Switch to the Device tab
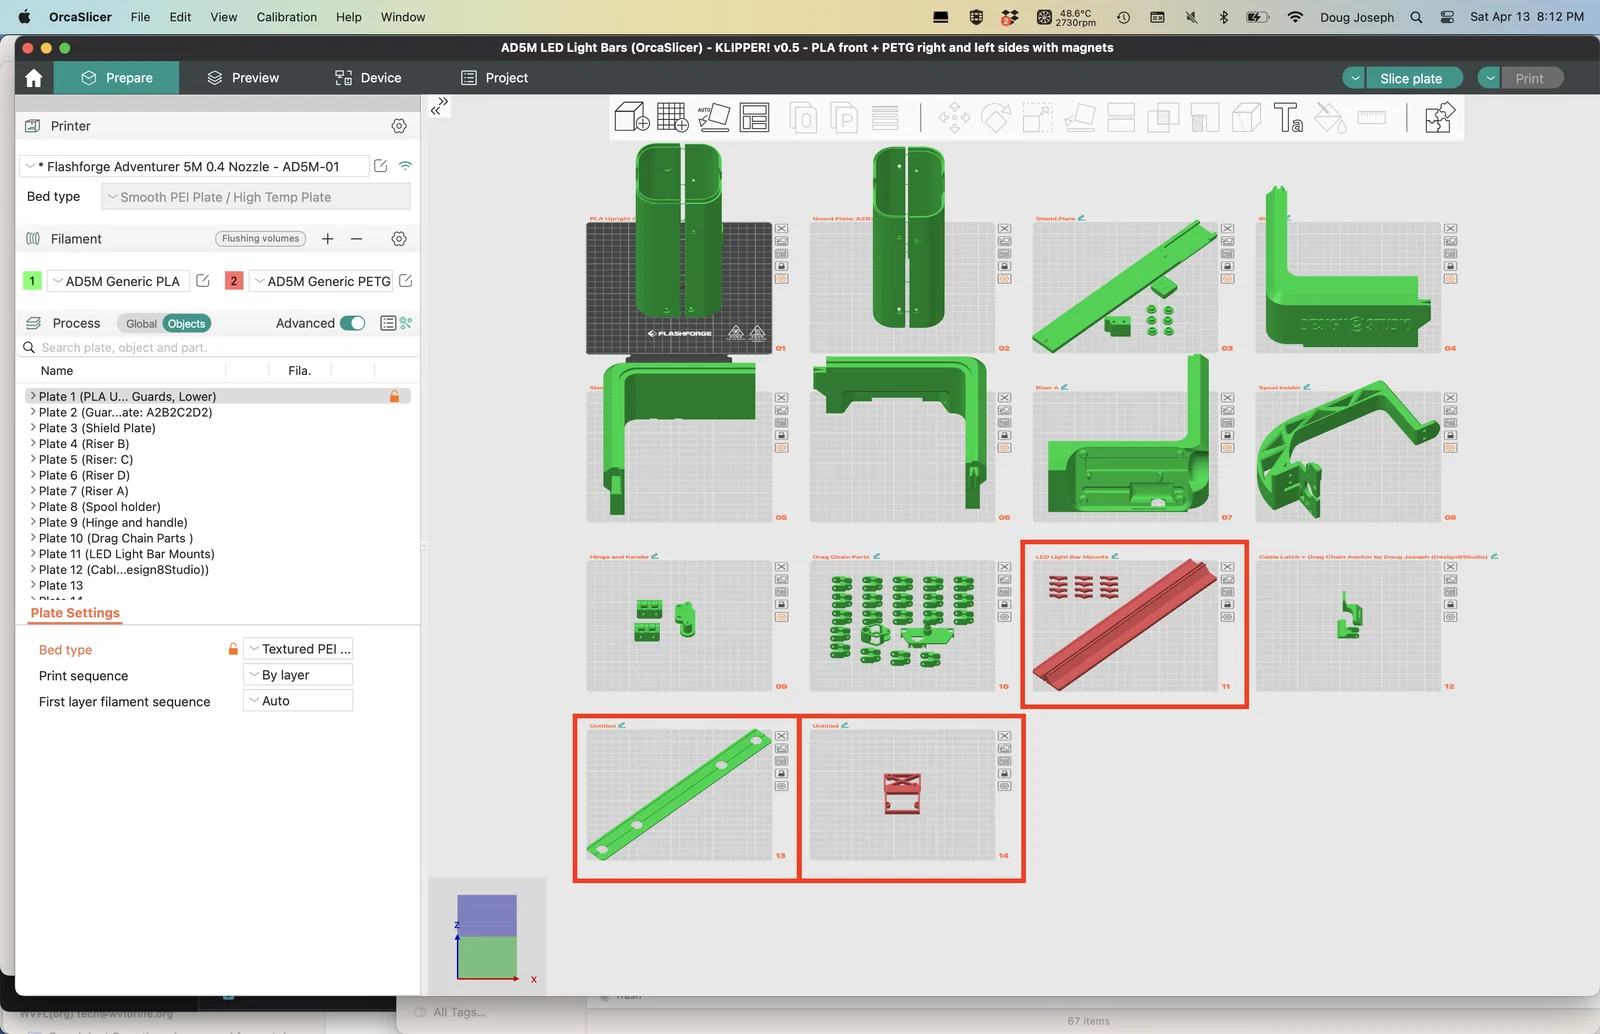Image resolution: width=1600 pixels, height=1034 pixels. (x=368, y=78)
